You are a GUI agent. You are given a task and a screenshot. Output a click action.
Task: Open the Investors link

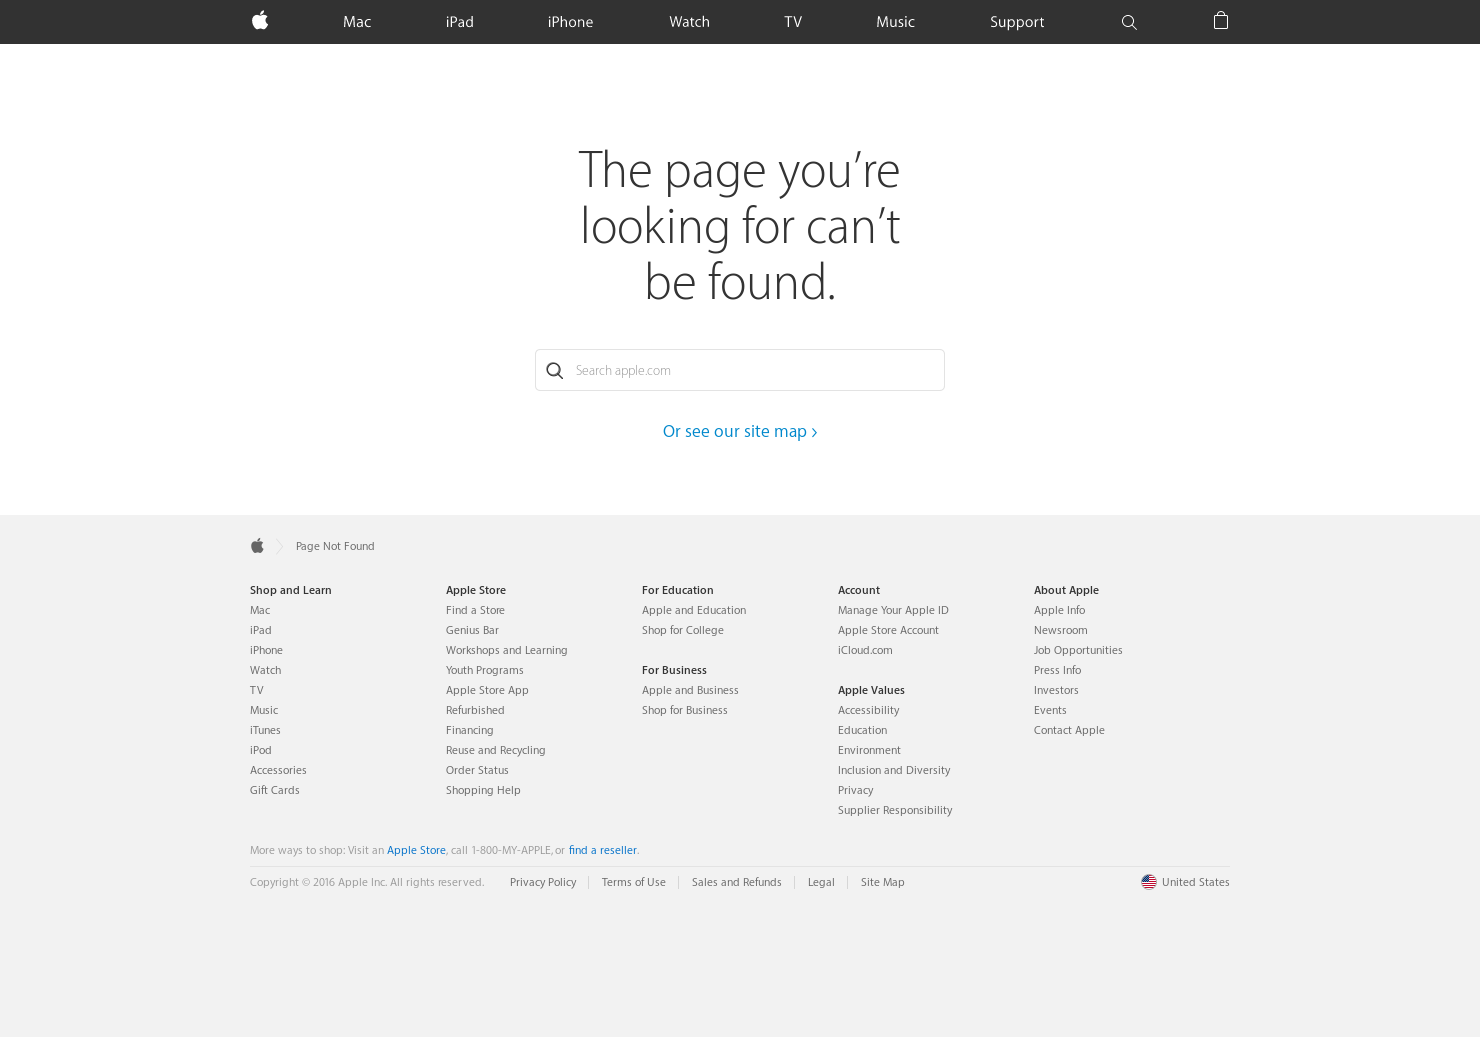(1056, 690)
